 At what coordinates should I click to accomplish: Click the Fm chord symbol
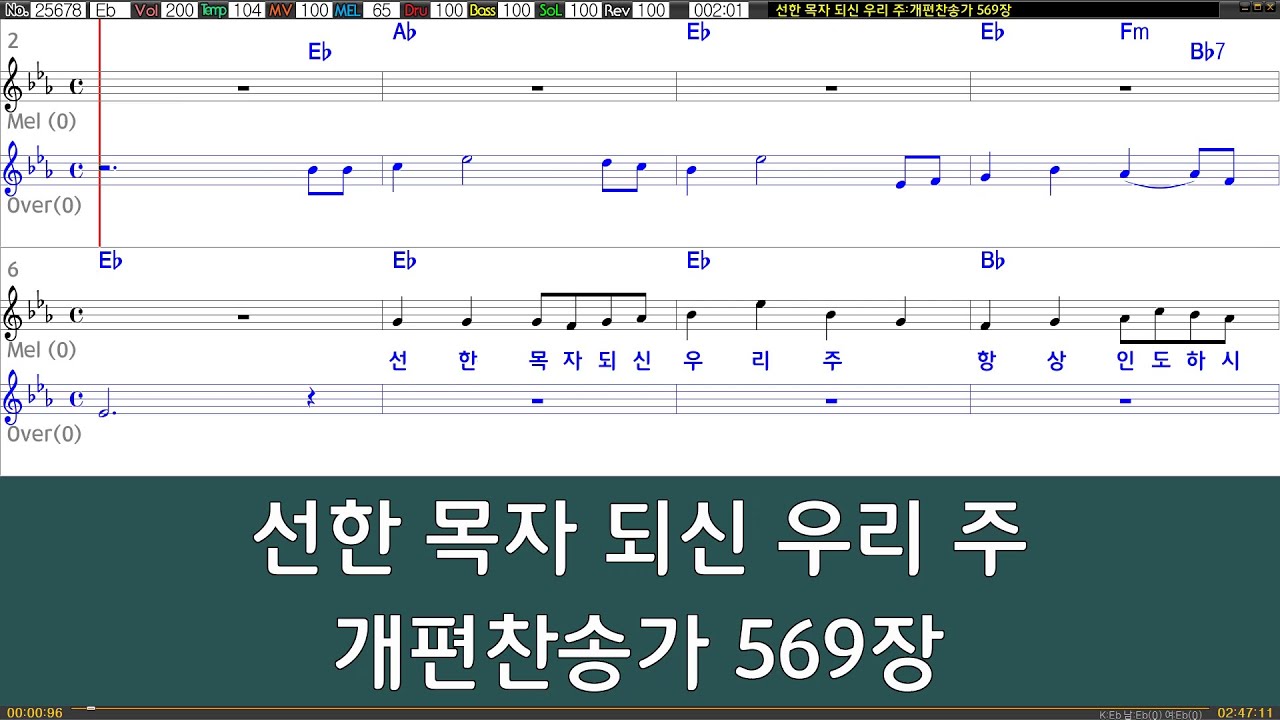1134,32
